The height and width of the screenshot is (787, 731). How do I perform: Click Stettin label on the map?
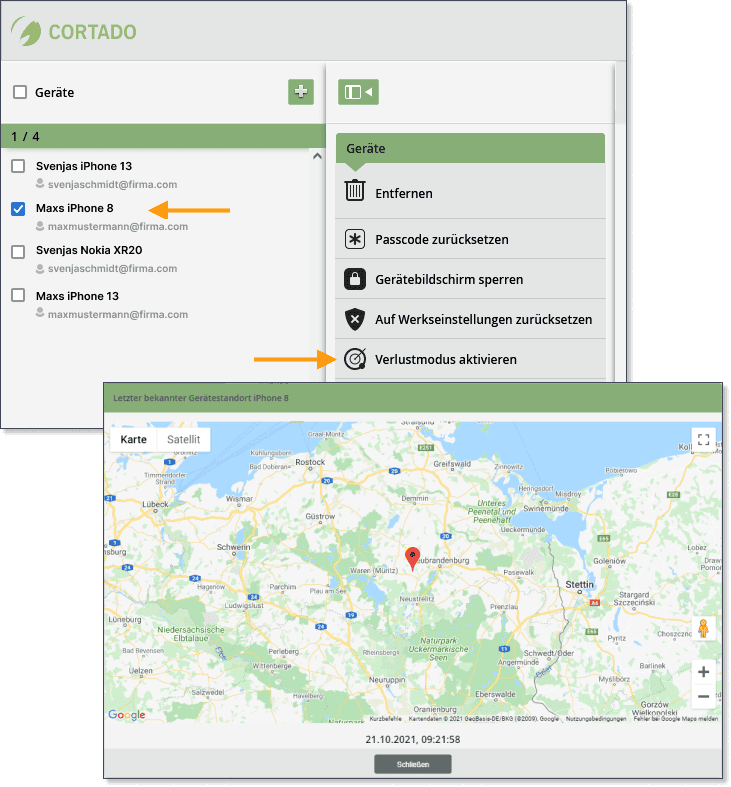[579, 584]
